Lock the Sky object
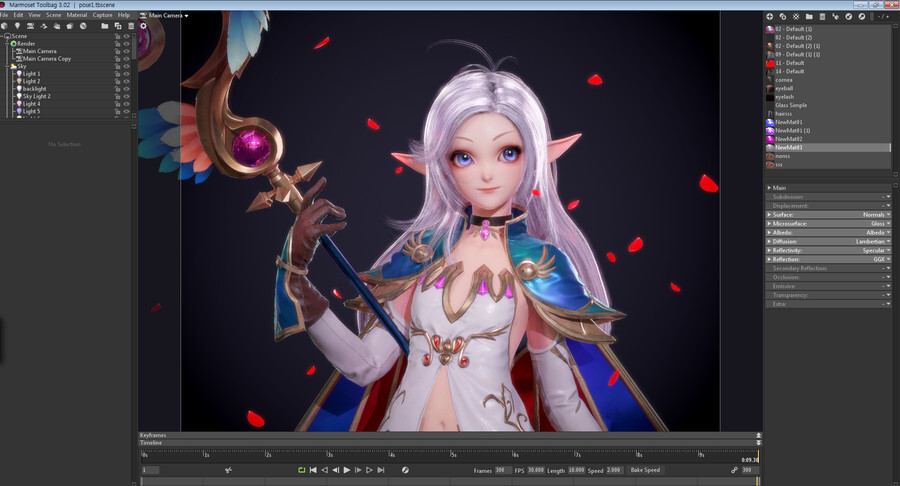The height and width of the screenshot is (486, 900). pyautogui.click(x=118, y=67)
